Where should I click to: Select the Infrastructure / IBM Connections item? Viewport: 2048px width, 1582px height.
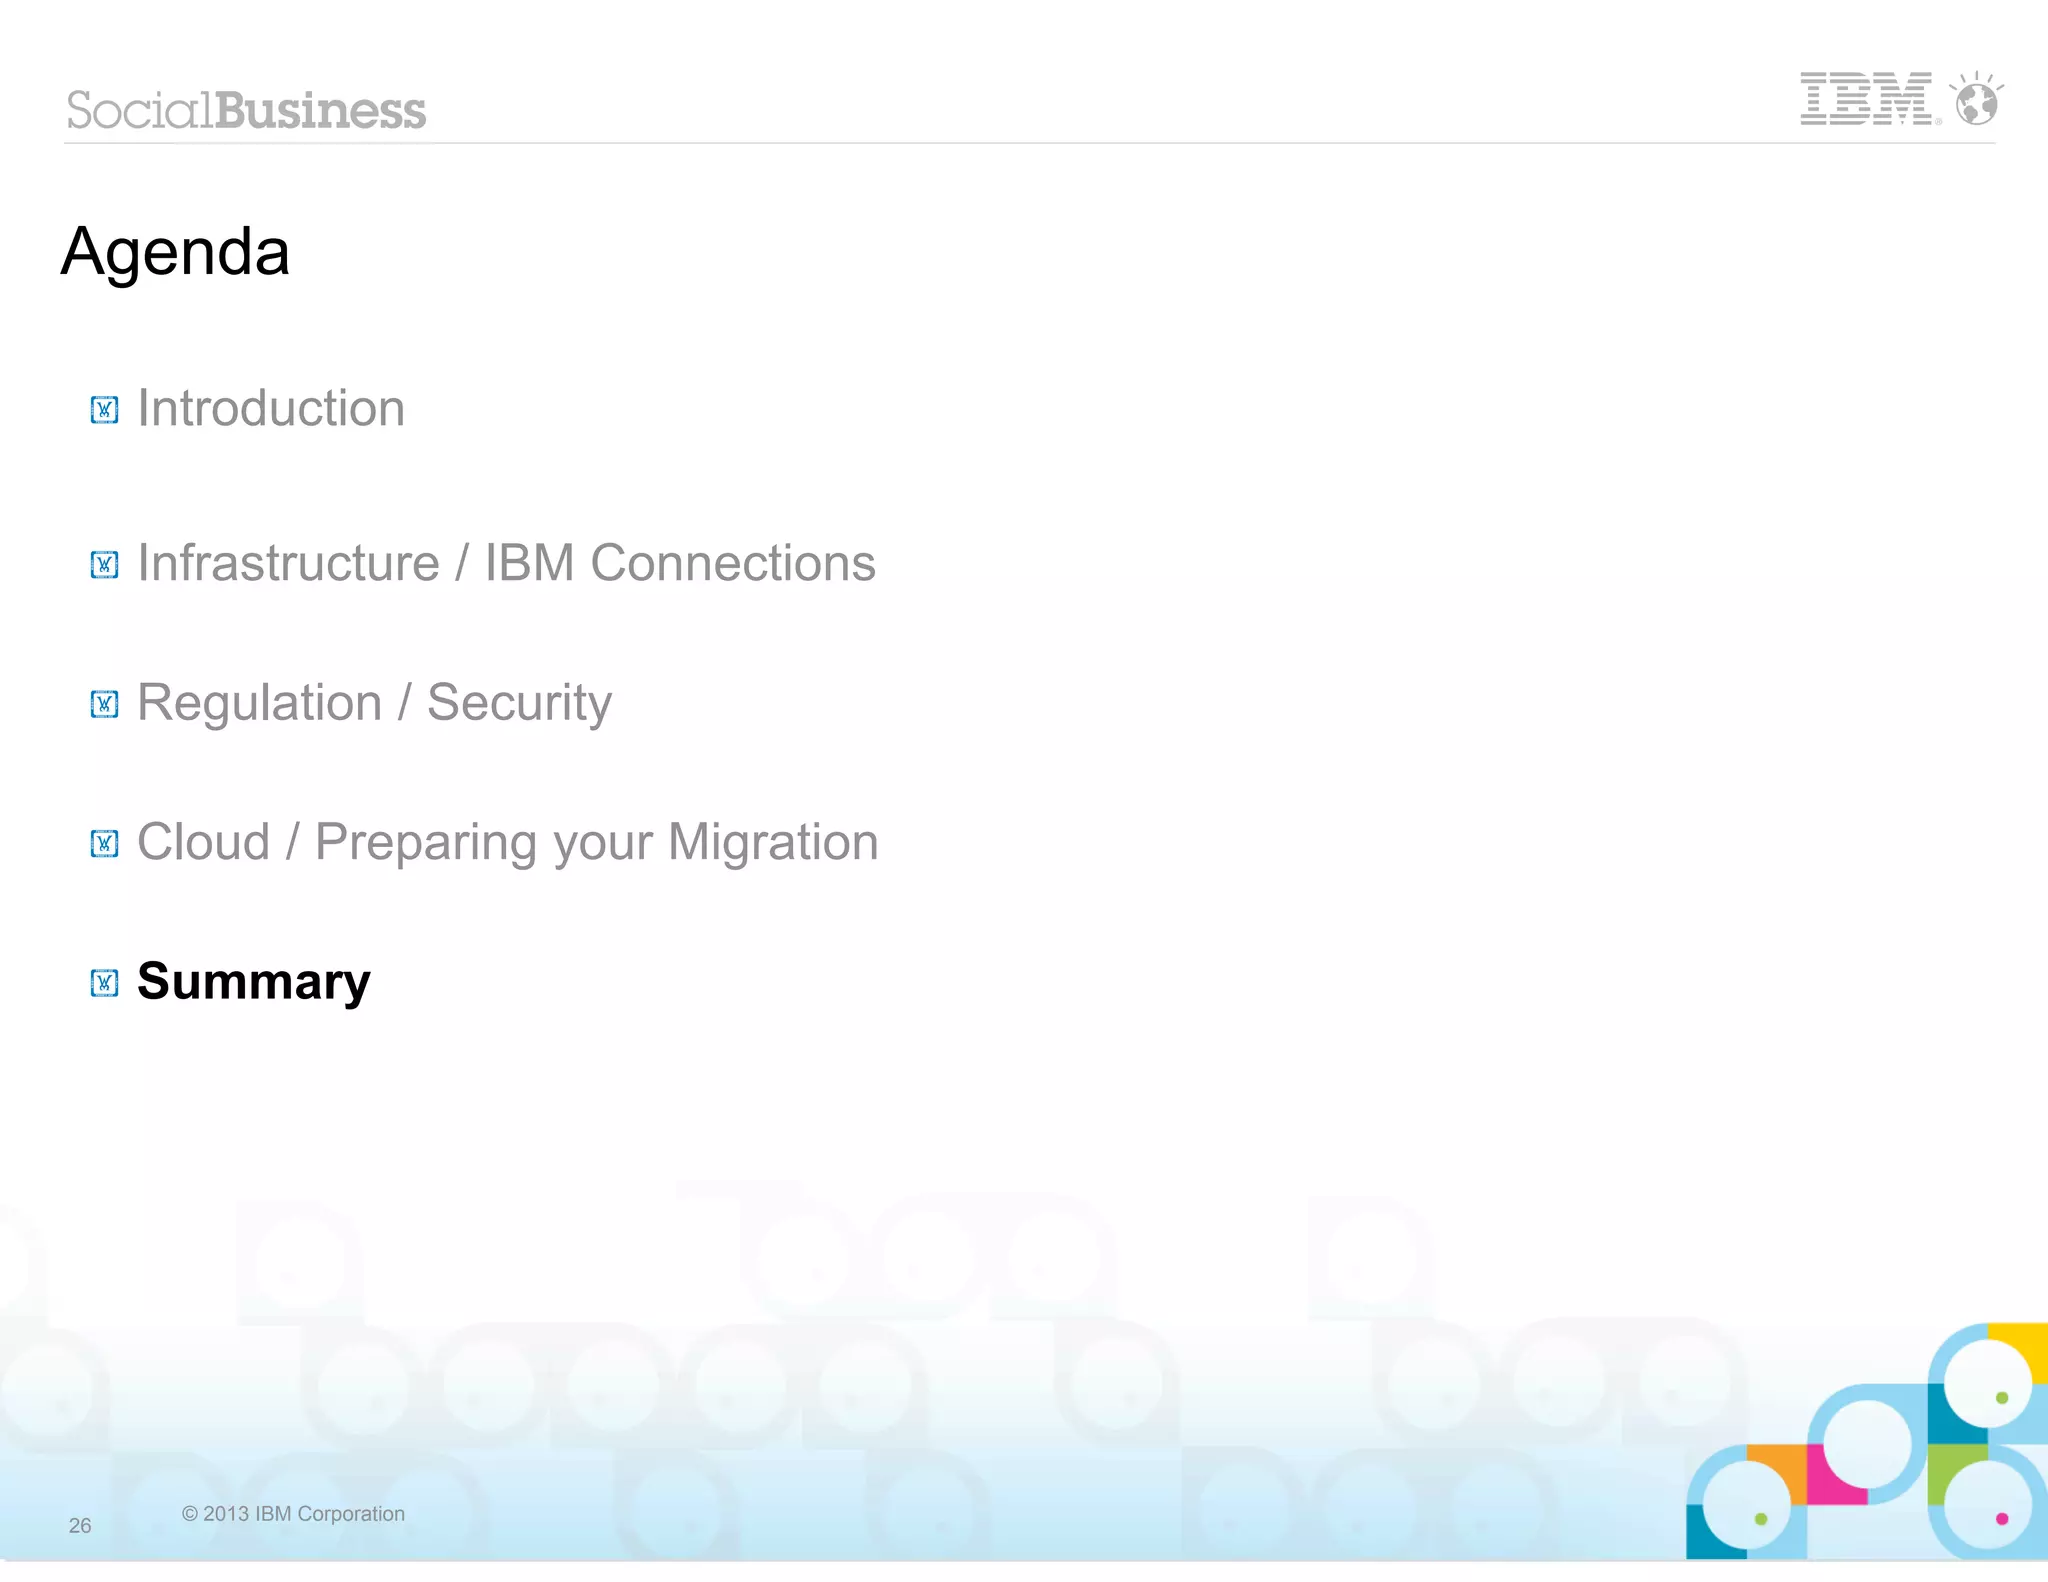pos(506,563)
